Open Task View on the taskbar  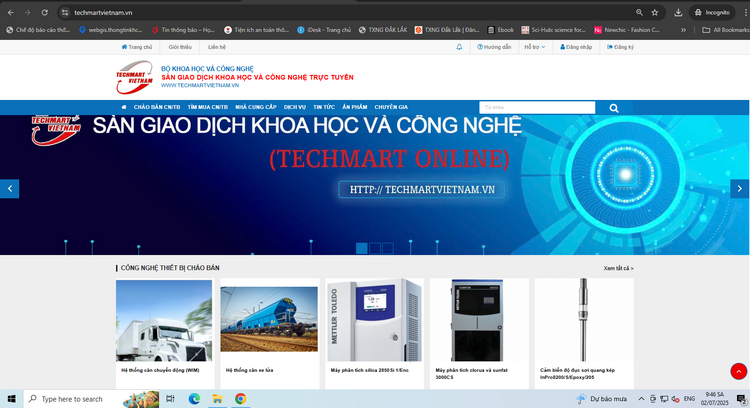click(x=170, y=398)
